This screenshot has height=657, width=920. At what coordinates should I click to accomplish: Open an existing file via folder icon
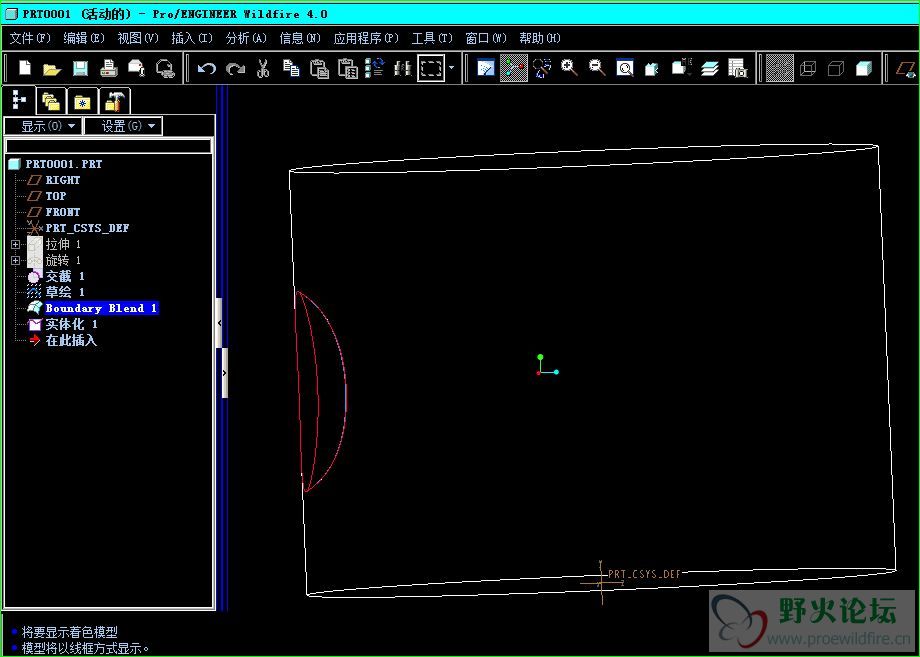click(x=52, y=69)
